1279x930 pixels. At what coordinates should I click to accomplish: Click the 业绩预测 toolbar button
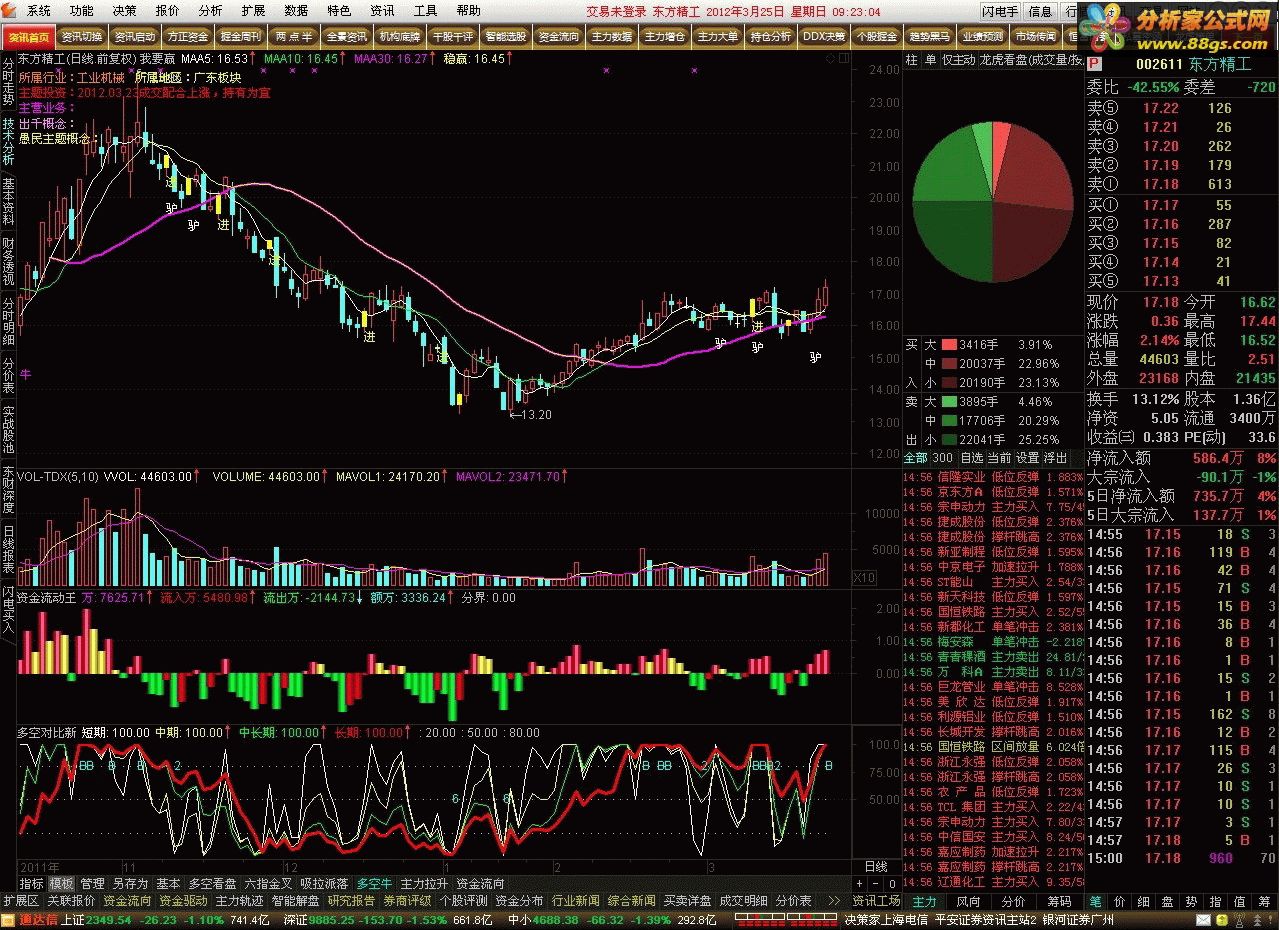[982, 36]
